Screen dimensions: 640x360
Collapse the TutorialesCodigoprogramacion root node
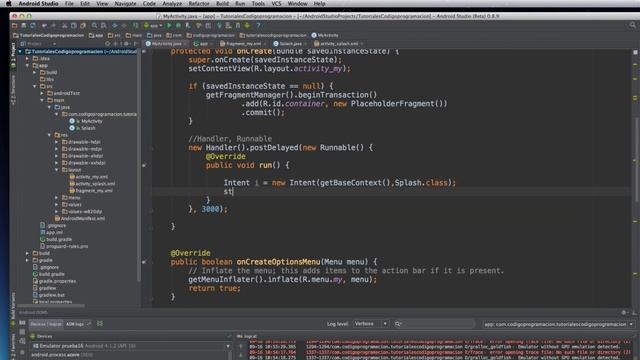coord(20,52)
